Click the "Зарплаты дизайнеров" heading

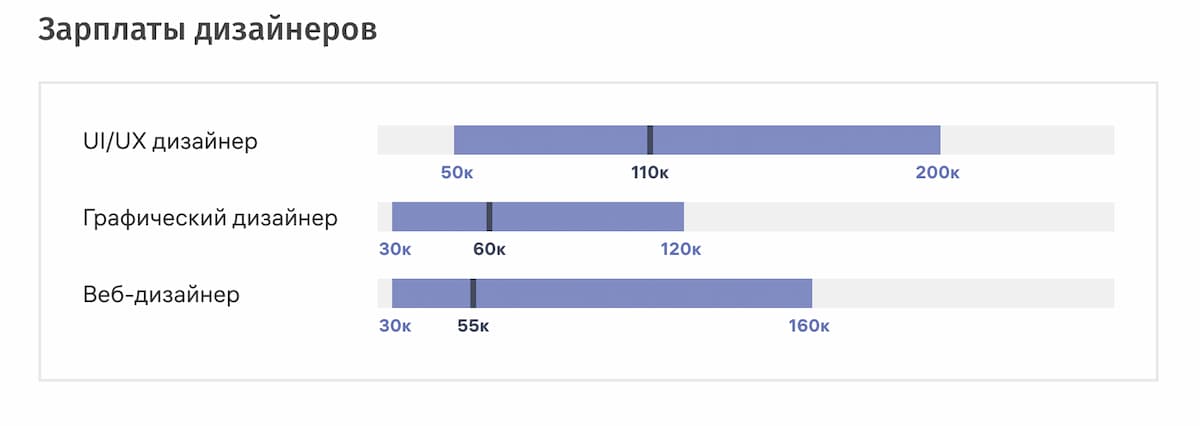pos(207,30)
